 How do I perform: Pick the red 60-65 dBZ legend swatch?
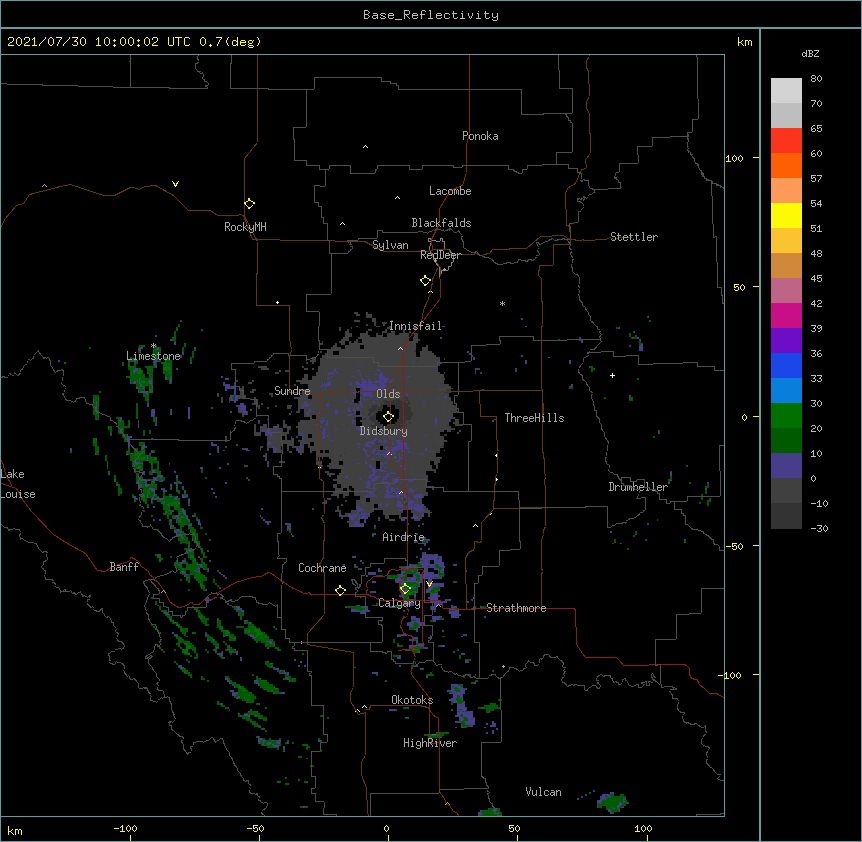click(x=786, y=140)
